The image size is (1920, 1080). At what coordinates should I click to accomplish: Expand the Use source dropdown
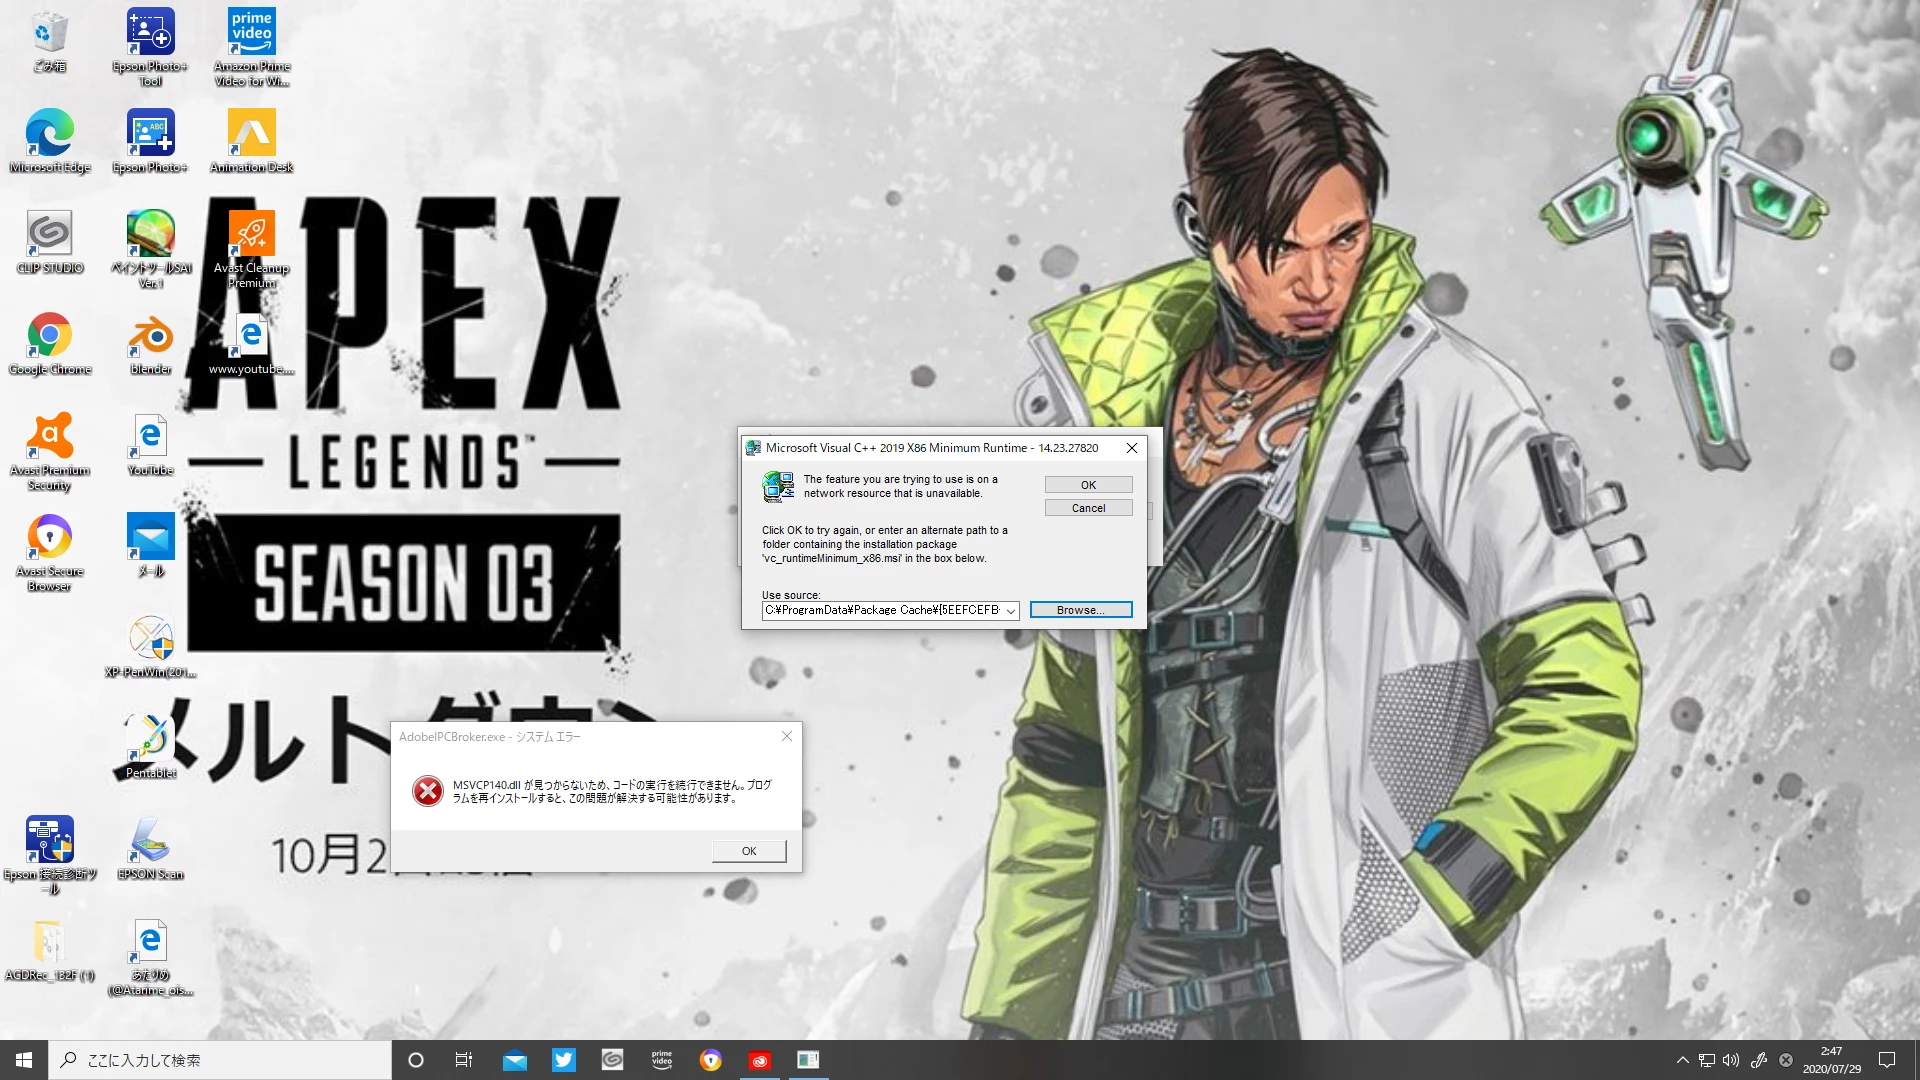point(1010,610)
